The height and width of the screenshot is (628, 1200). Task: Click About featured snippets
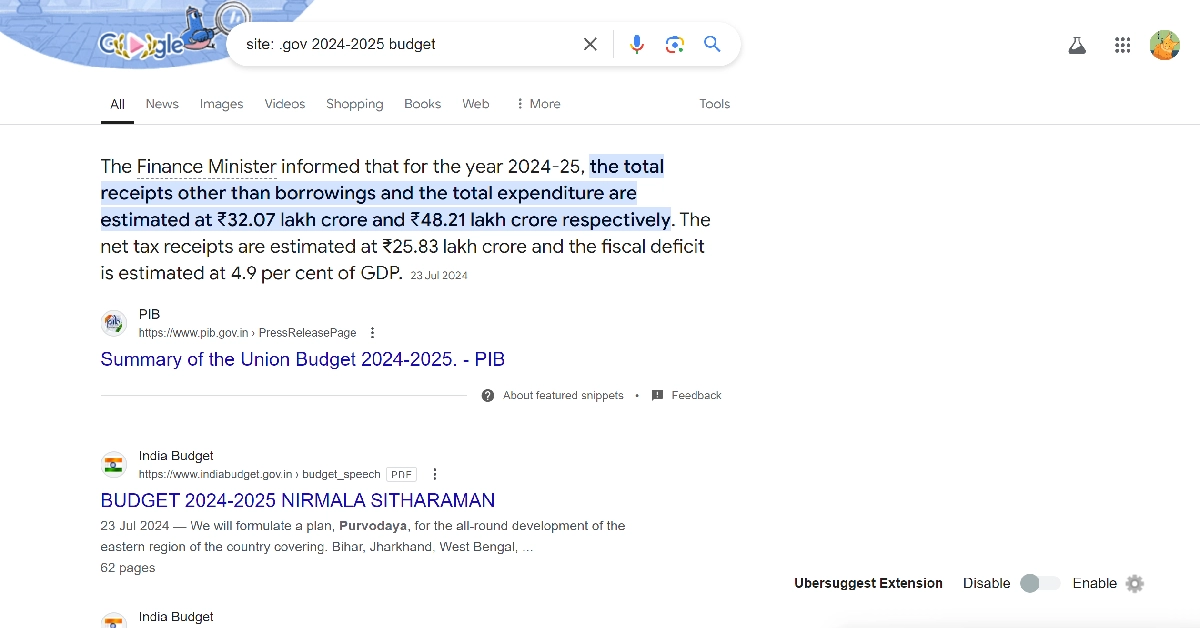(x=562, y=396)
